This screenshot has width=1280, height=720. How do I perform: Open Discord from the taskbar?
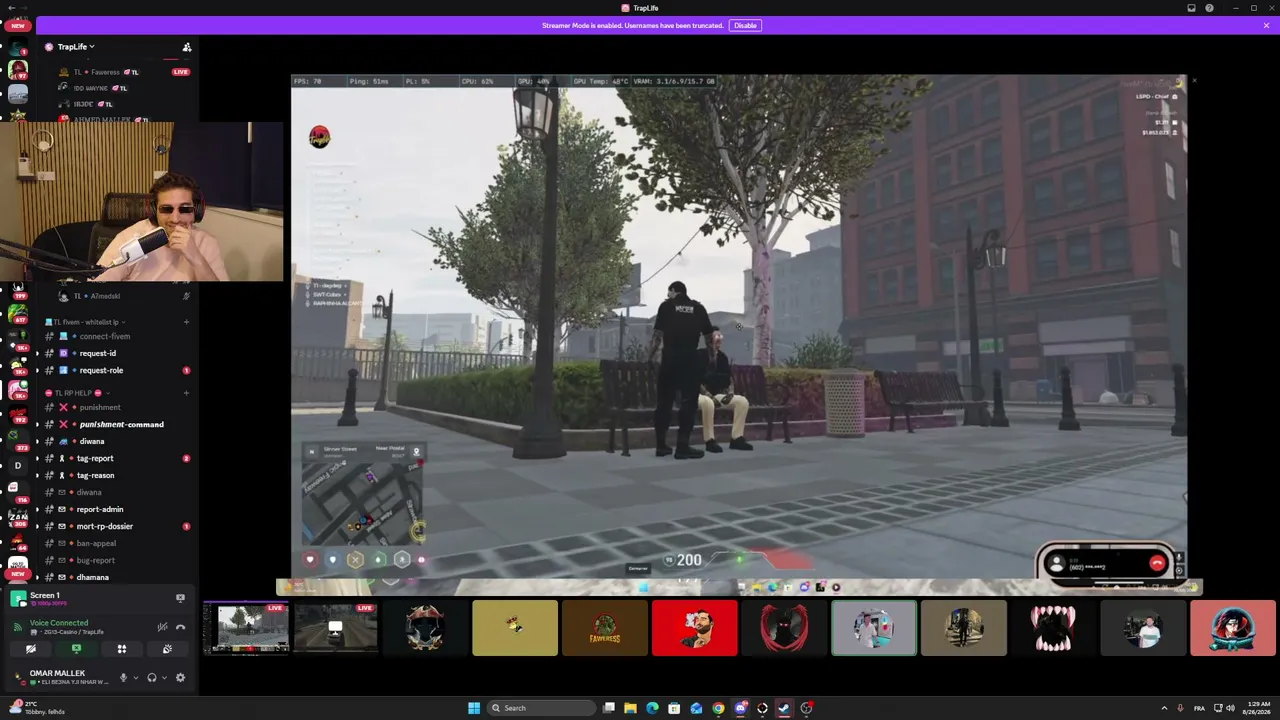(740, 708)
